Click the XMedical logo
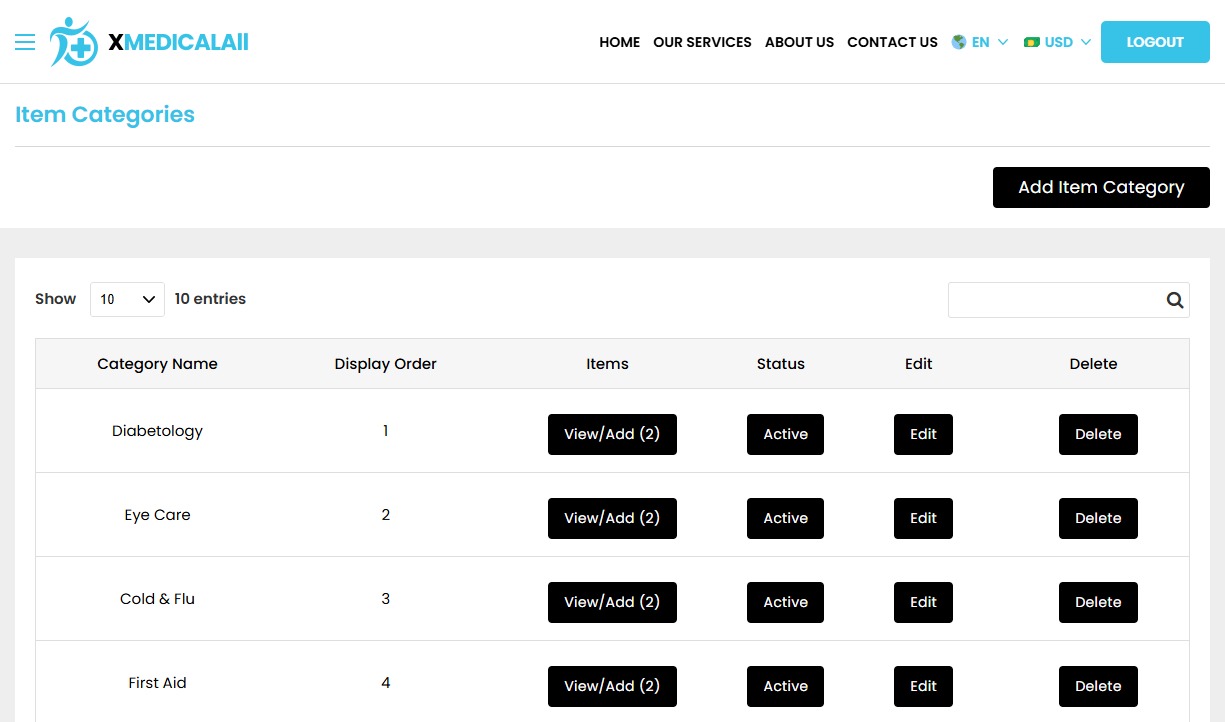The image size is (1225, 722). click(x=148, y=42)
